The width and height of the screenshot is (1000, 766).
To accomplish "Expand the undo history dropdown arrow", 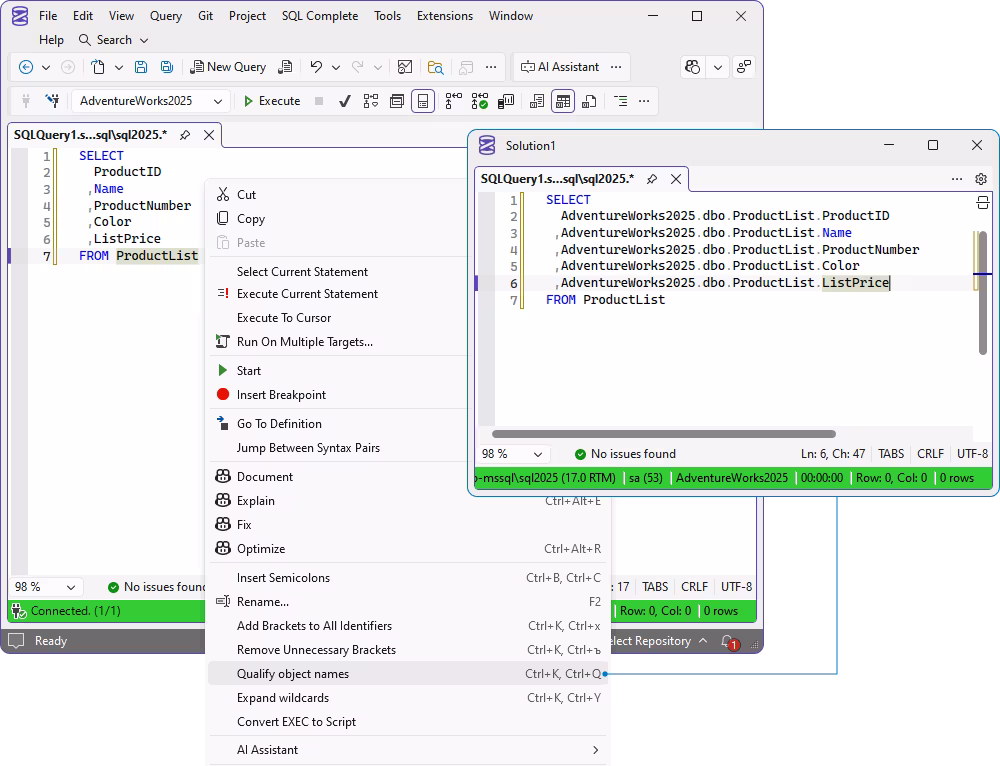I will point(336,67).
